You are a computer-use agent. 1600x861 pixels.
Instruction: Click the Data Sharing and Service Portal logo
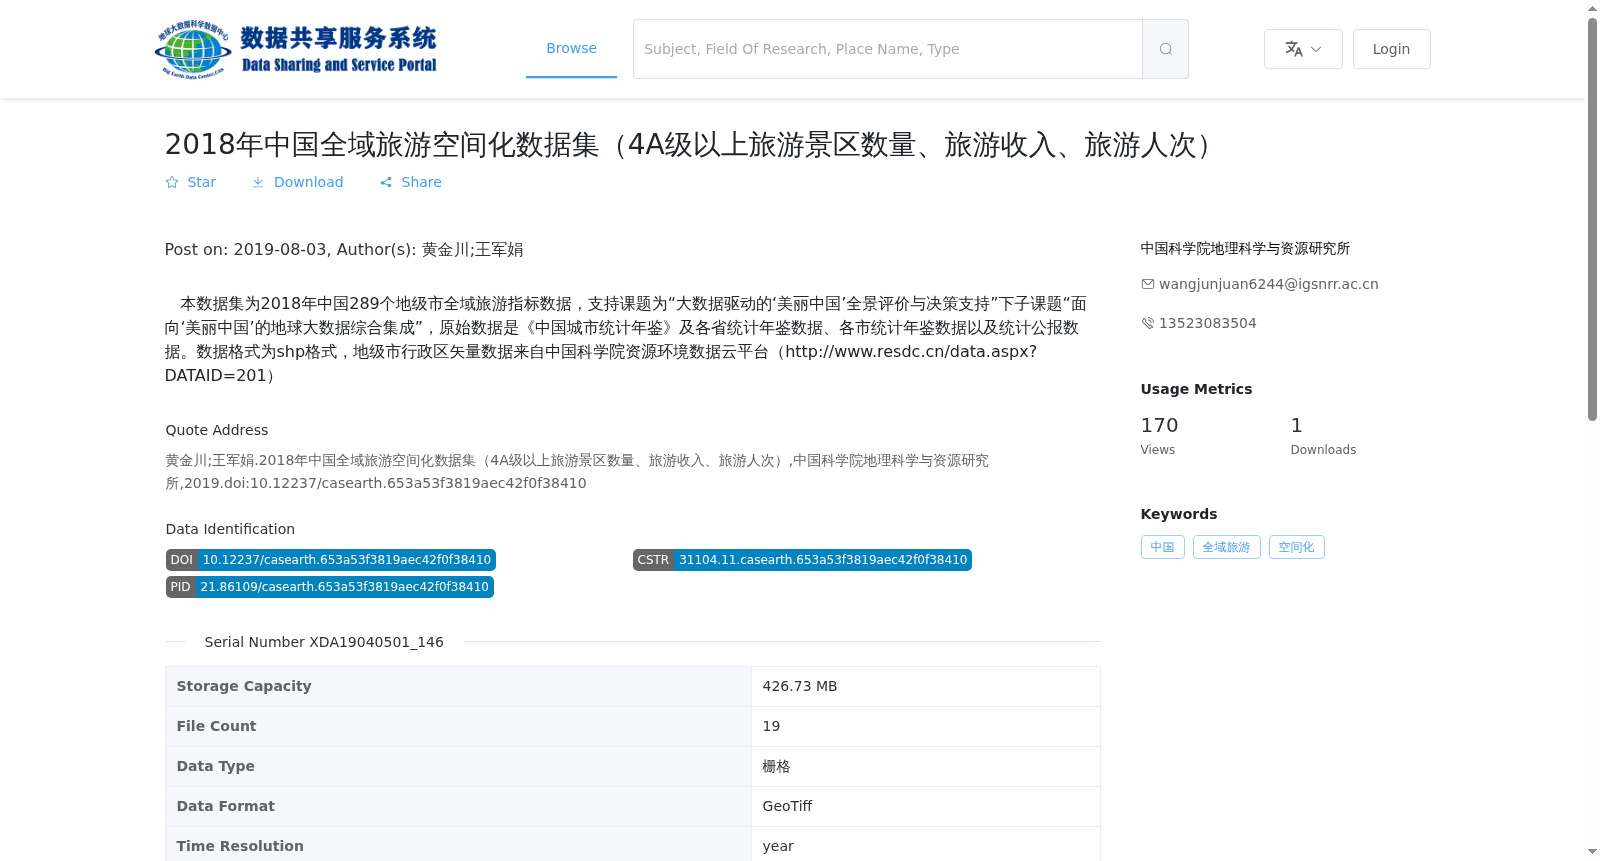click(296, 49)
